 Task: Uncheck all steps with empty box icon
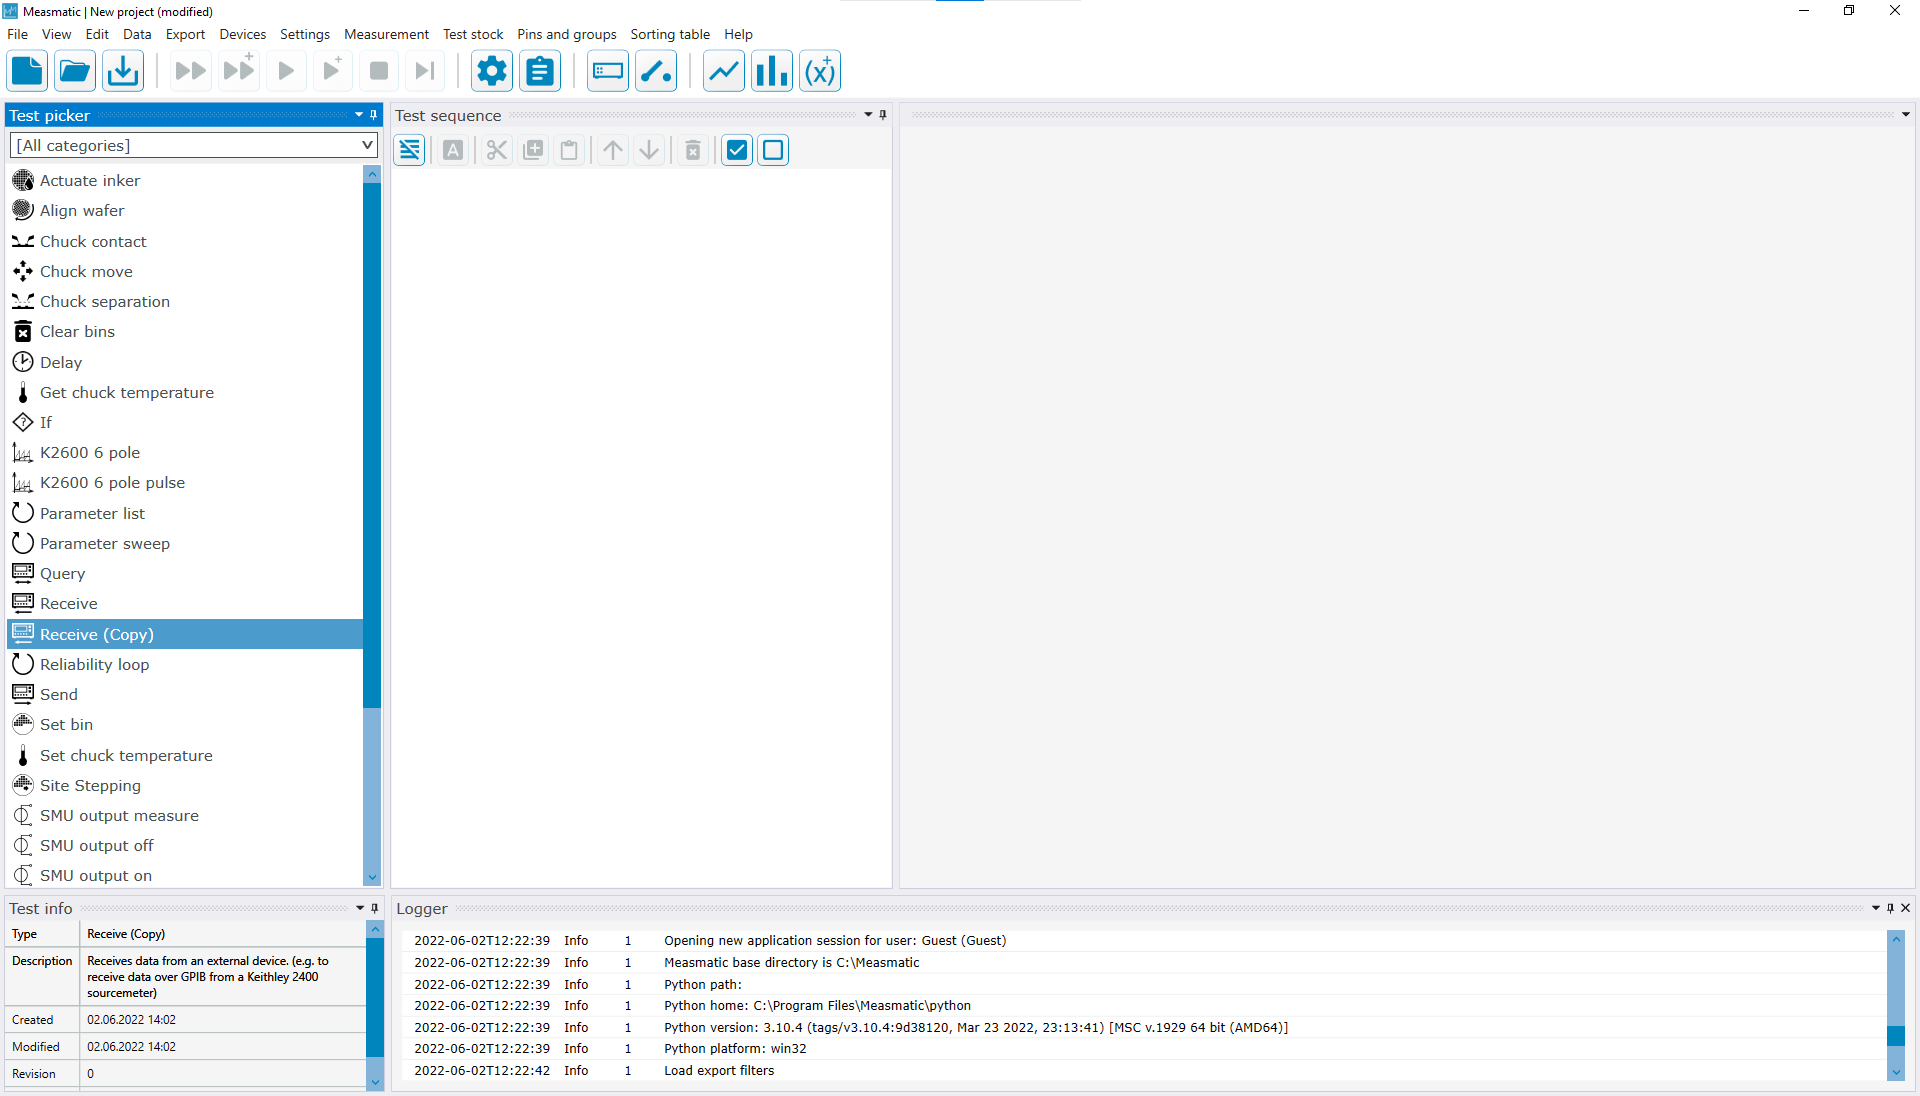(x=773, y=150)
